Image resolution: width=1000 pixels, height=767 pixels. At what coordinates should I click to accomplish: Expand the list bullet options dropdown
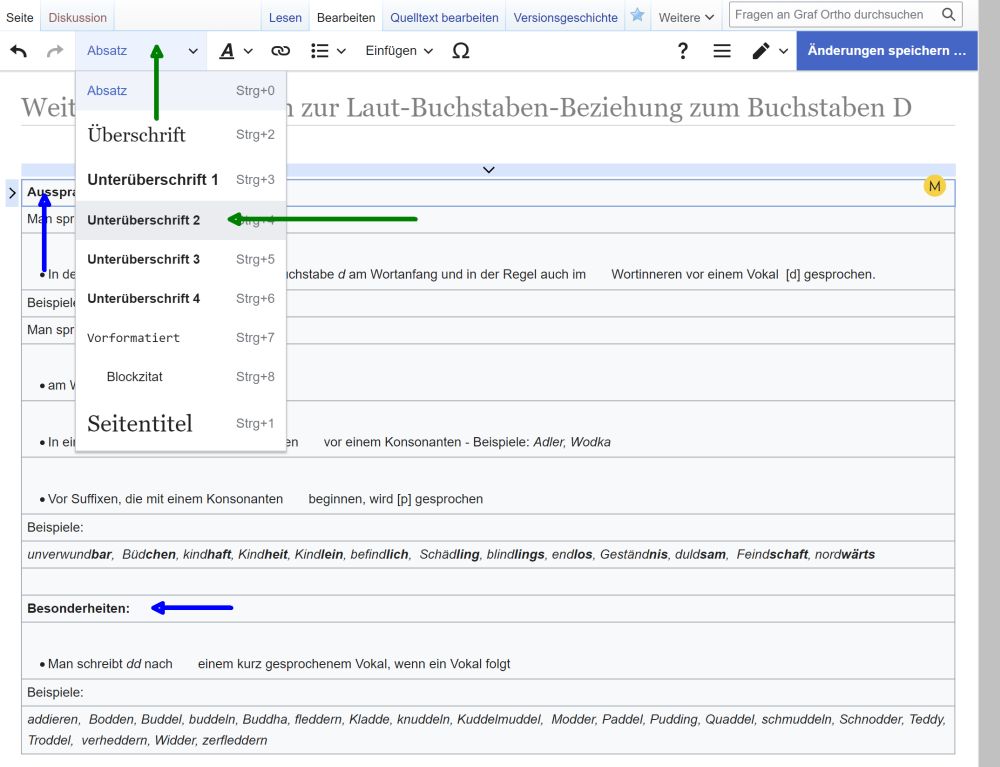328,51
